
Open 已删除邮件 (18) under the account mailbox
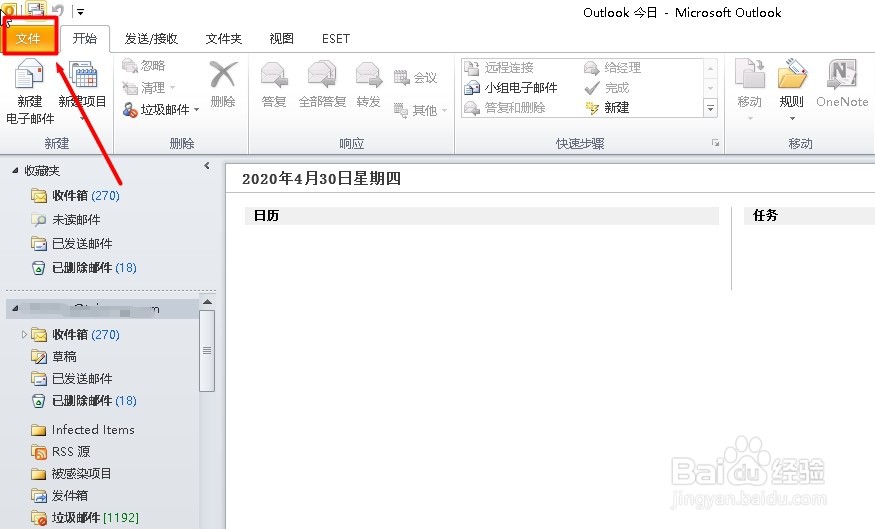(84, 401)
